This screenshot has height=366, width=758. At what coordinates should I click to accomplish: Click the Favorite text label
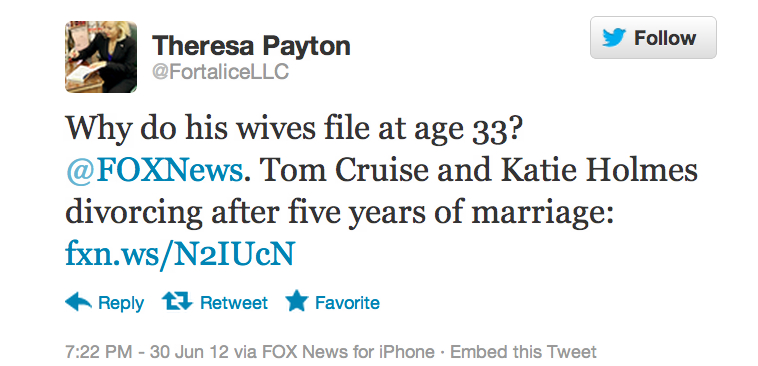pos(347,303)
